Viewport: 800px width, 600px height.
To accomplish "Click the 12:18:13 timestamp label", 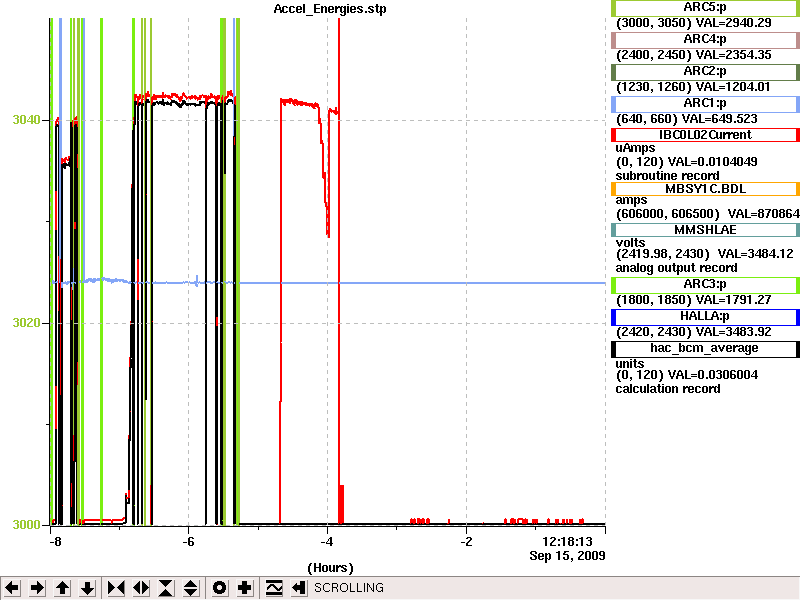I will tap(567, 541).
